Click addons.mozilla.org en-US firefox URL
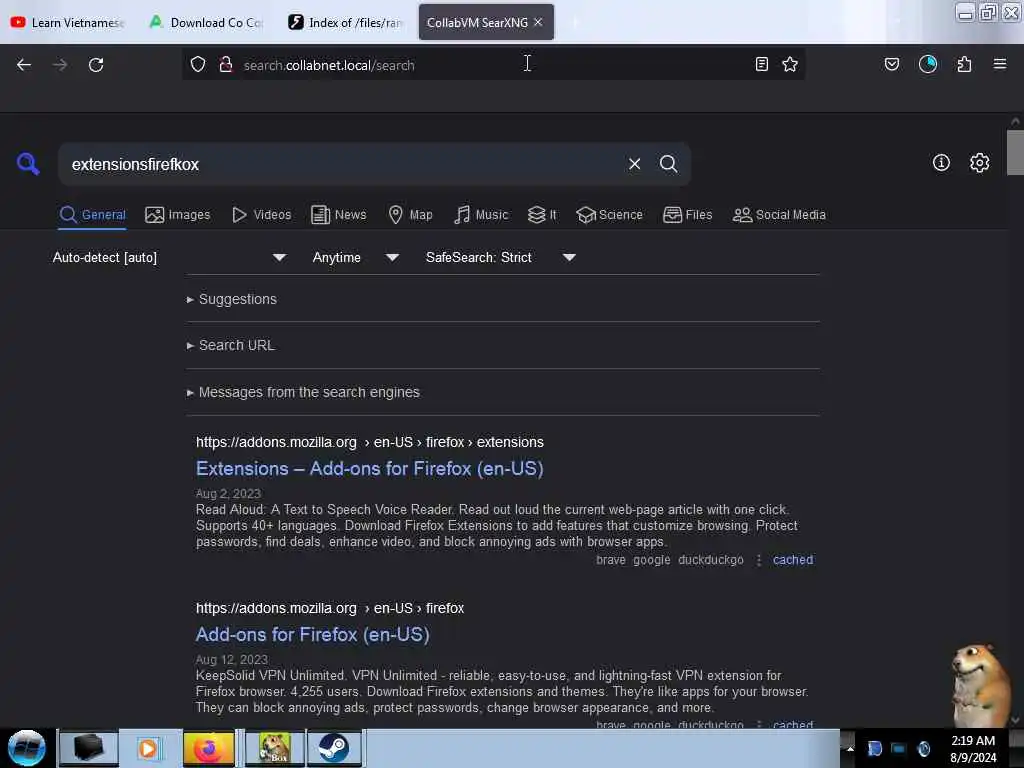The height and width of the screenshot is (768, 1024). [x=330, y=608]
